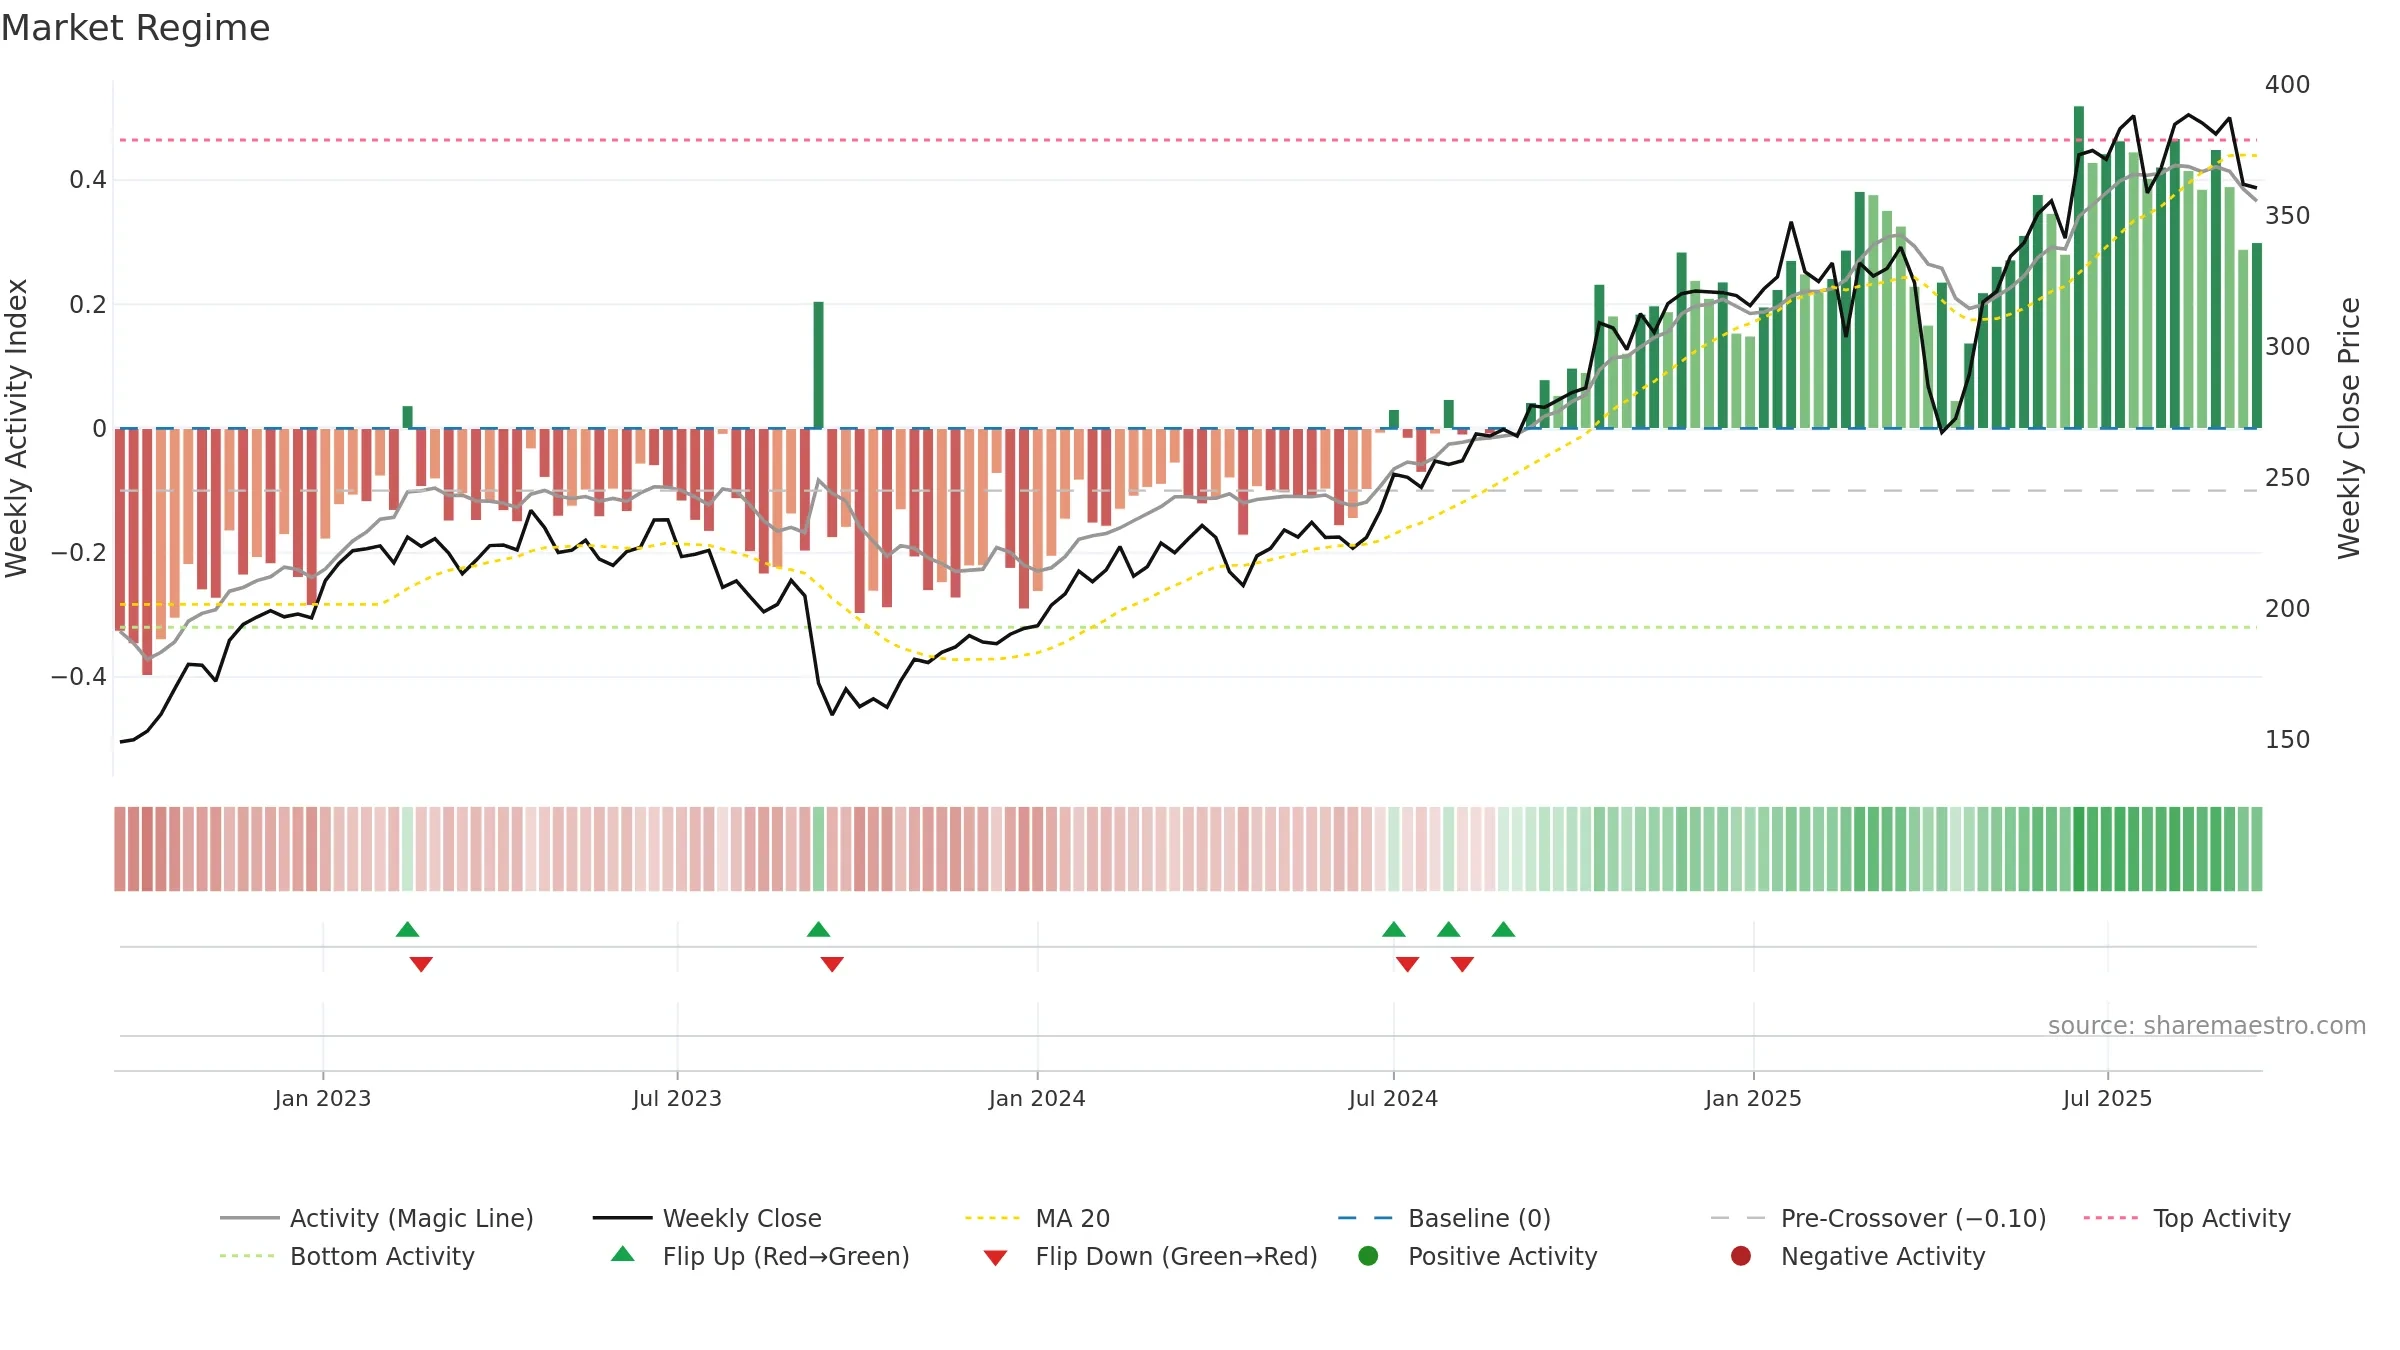Click the 0.2 activity index tick label
Viewport: 2400px width, 1350px height.
(x=88, y=304)
